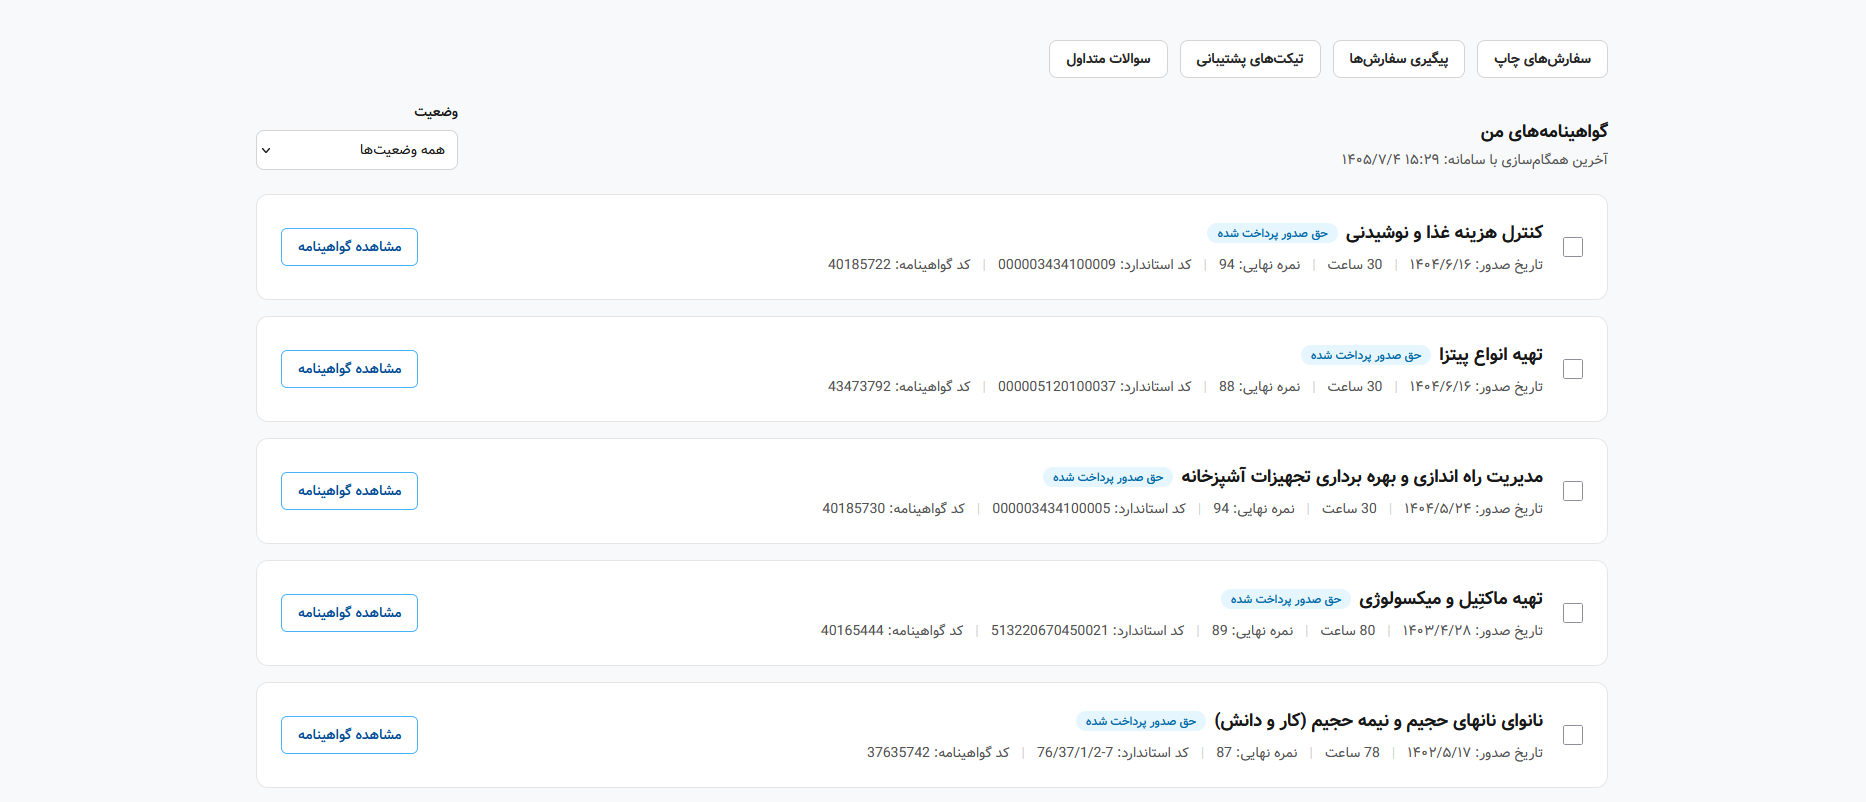Click the title تهیه انواع پیتزا
Image resolution: width=1866 pixels, height=802 pixels.
[1491, 354]
